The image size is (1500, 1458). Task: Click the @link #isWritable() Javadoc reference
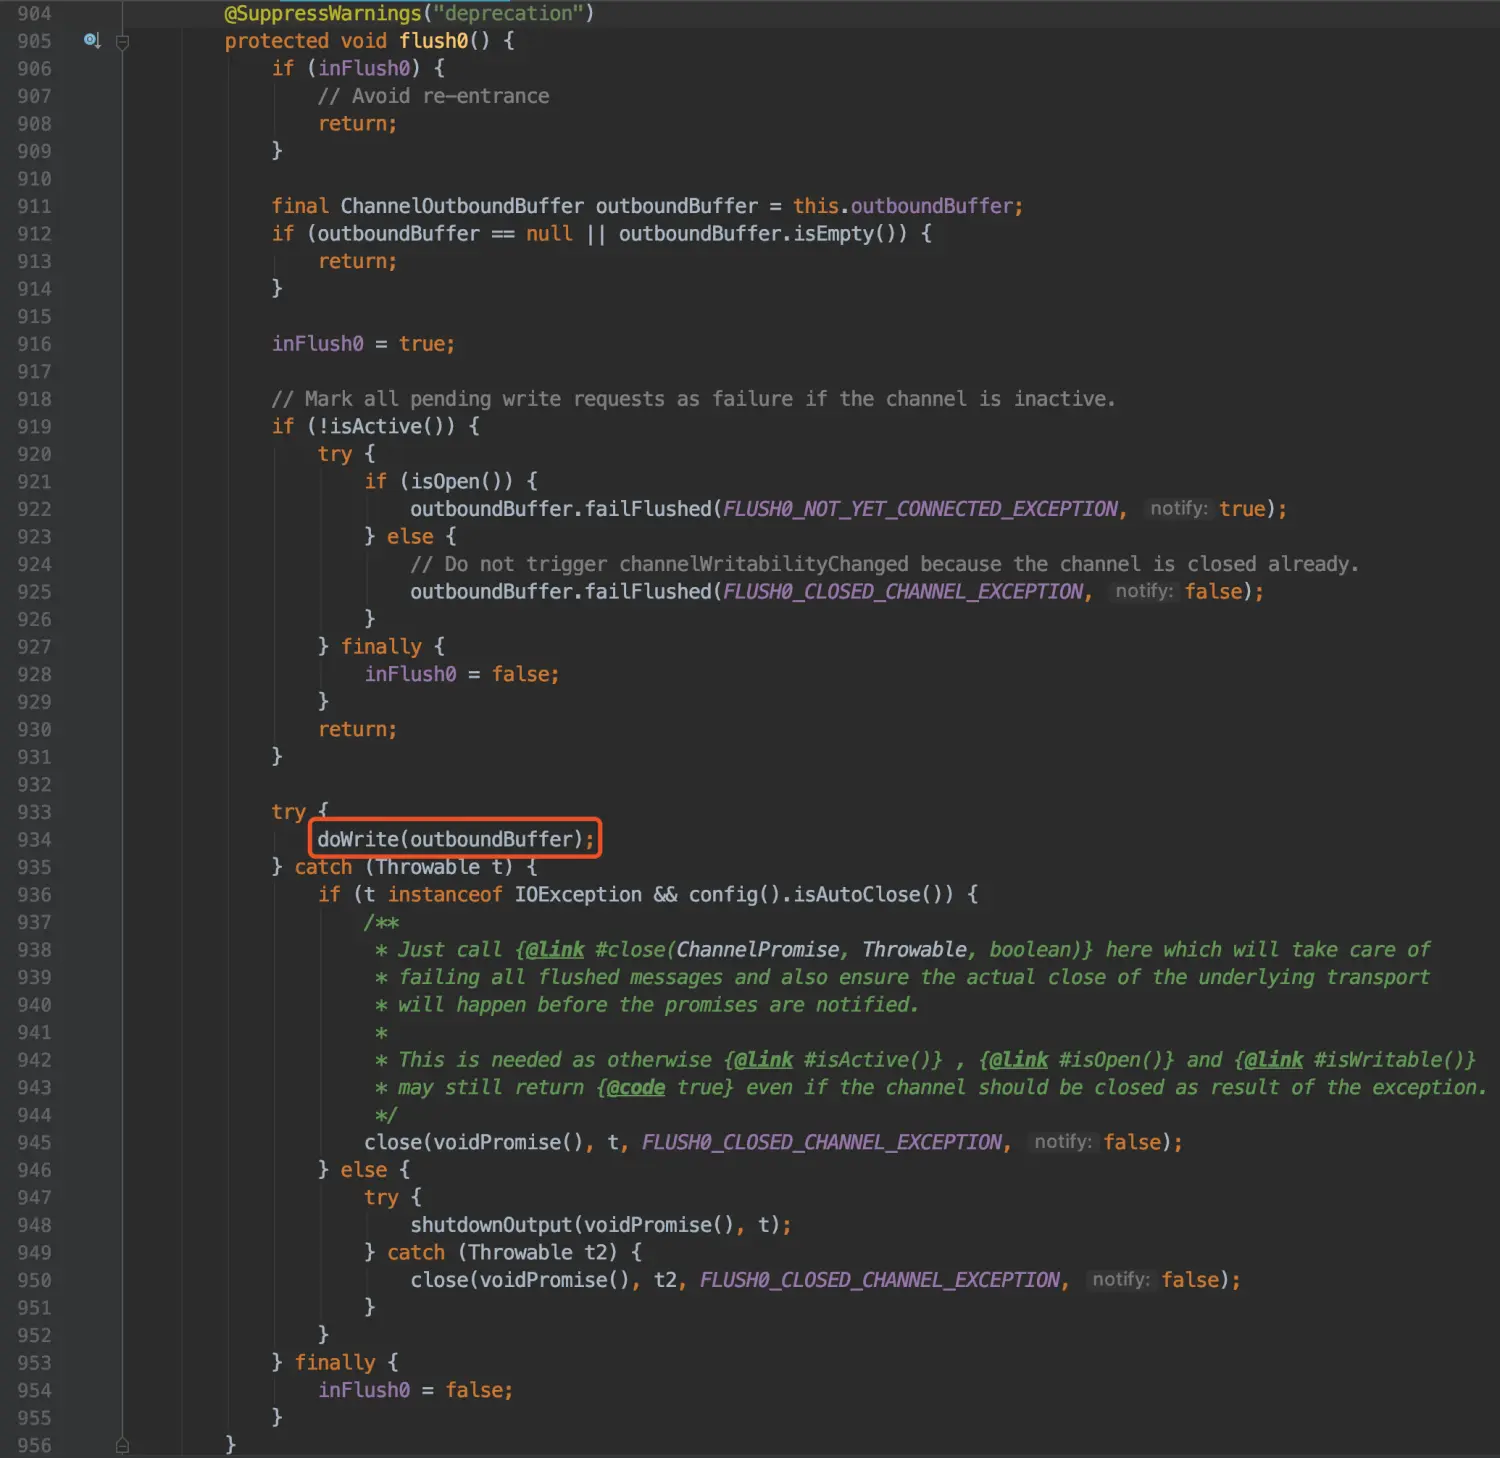[x=1355, y=1060]
